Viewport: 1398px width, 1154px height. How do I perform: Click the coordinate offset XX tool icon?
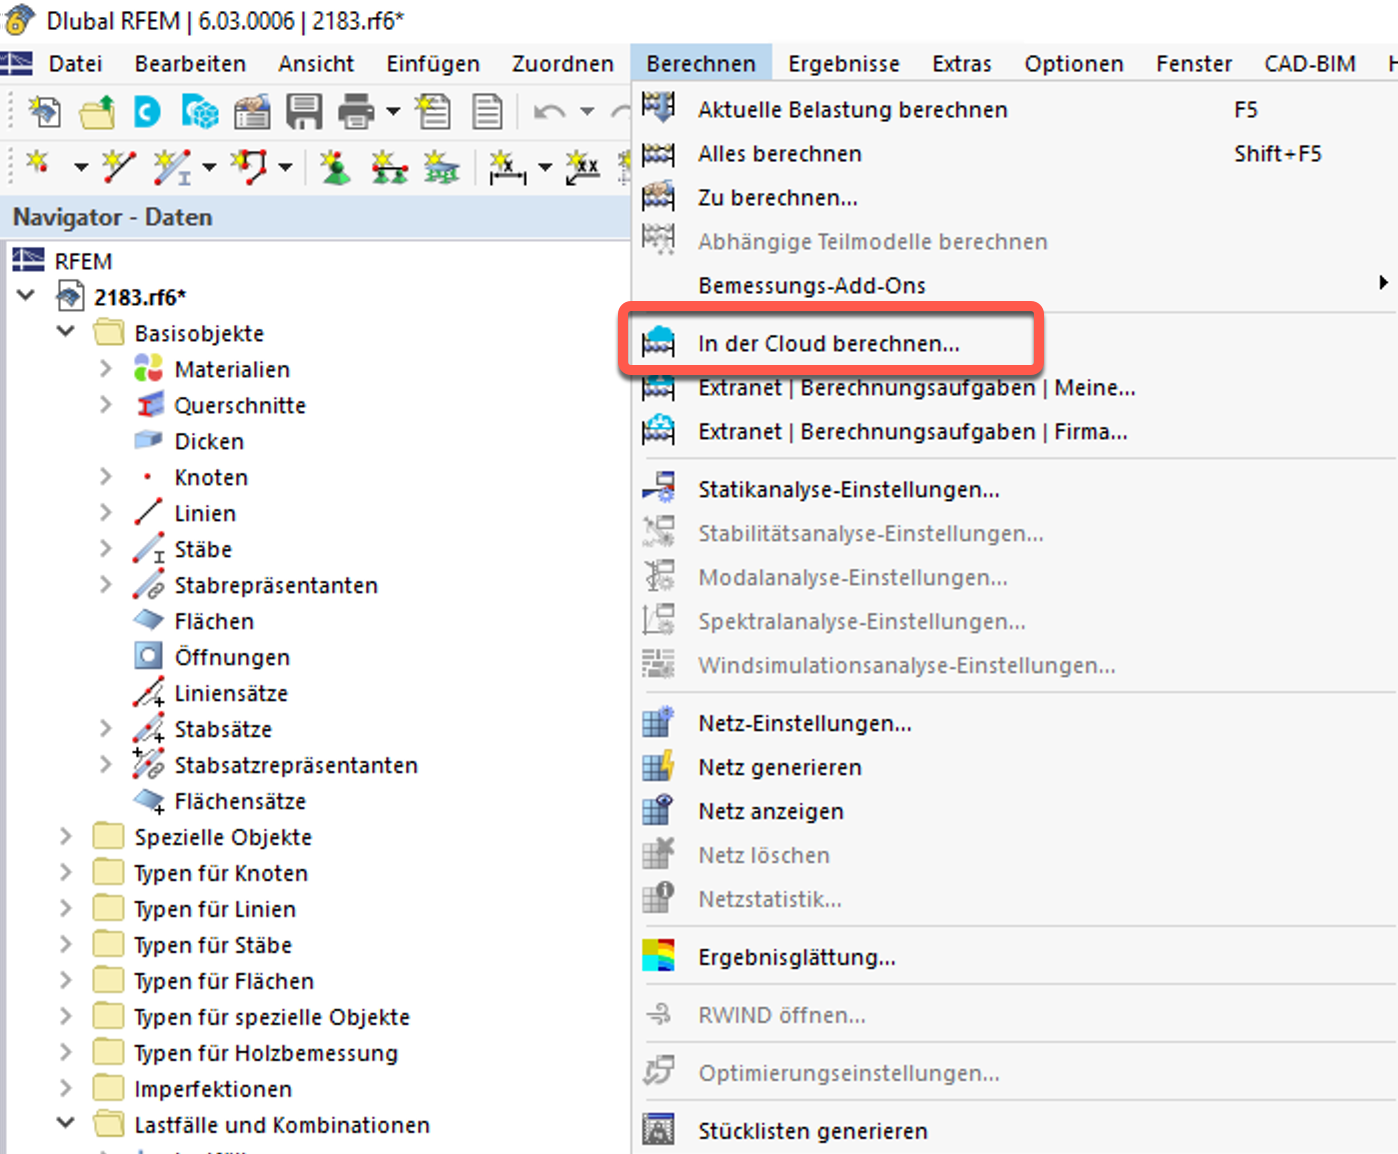click(x=582, y=167)
